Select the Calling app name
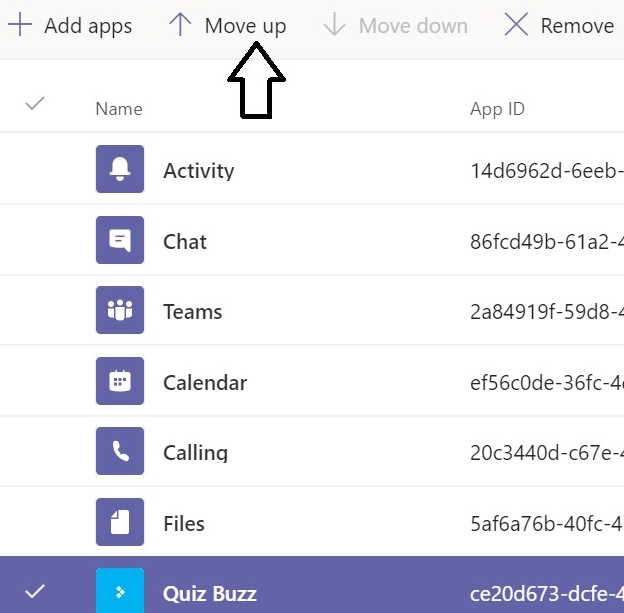Screen dimensions: 624x613 (195, 453)
